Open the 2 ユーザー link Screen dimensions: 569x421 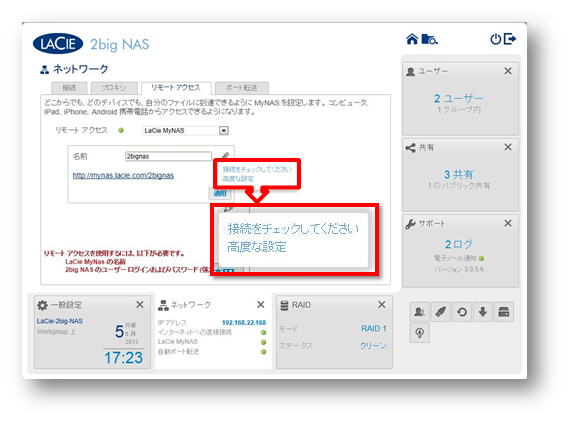[x=459, y=98]
